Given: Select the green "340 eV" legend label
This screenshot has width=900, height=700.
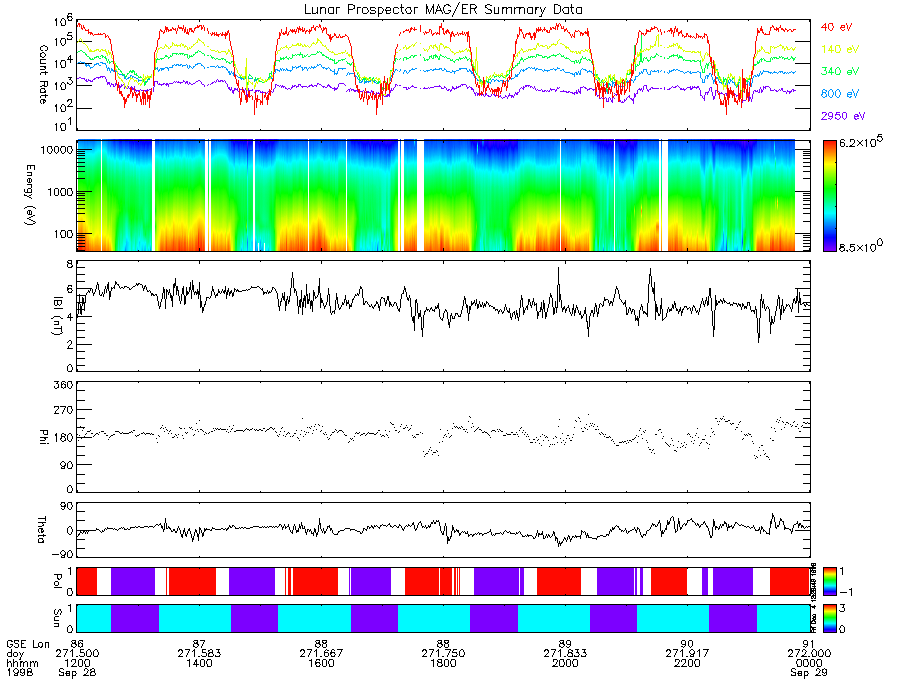Looking at the screenshot, I should (x=840, y=71).
